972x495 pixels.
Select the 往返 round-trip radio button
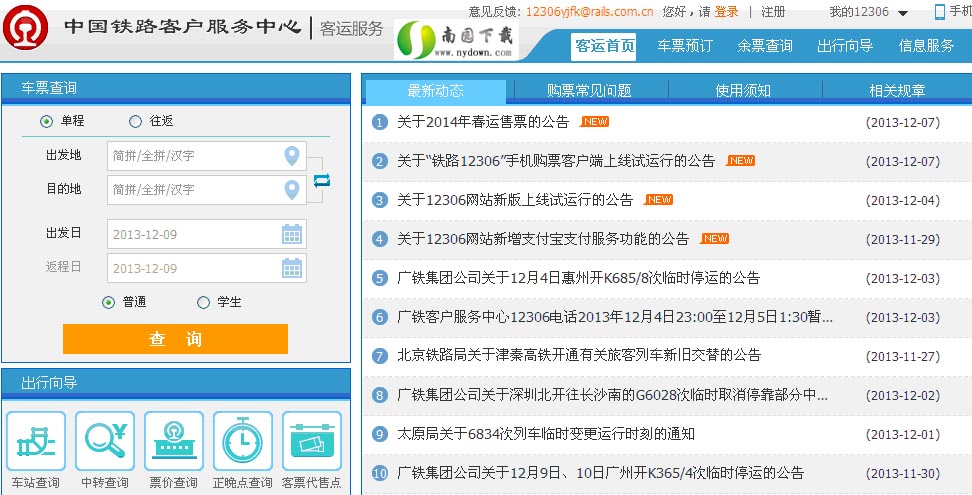[135, 121]
